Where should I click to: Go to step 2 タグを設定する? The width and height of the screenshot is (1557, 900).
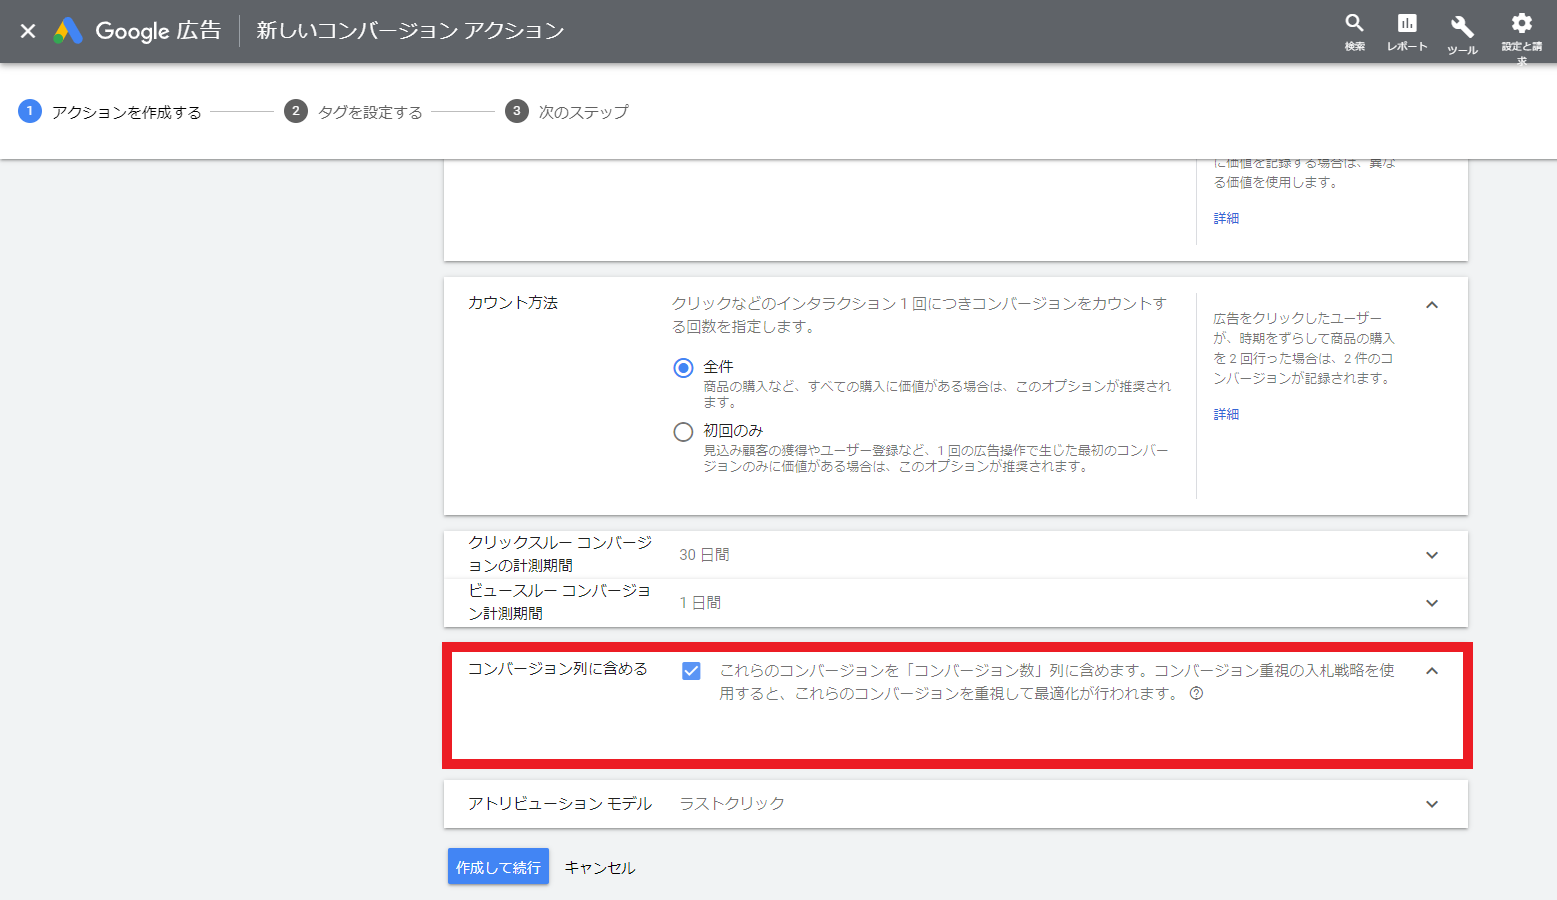coord(353,111)
